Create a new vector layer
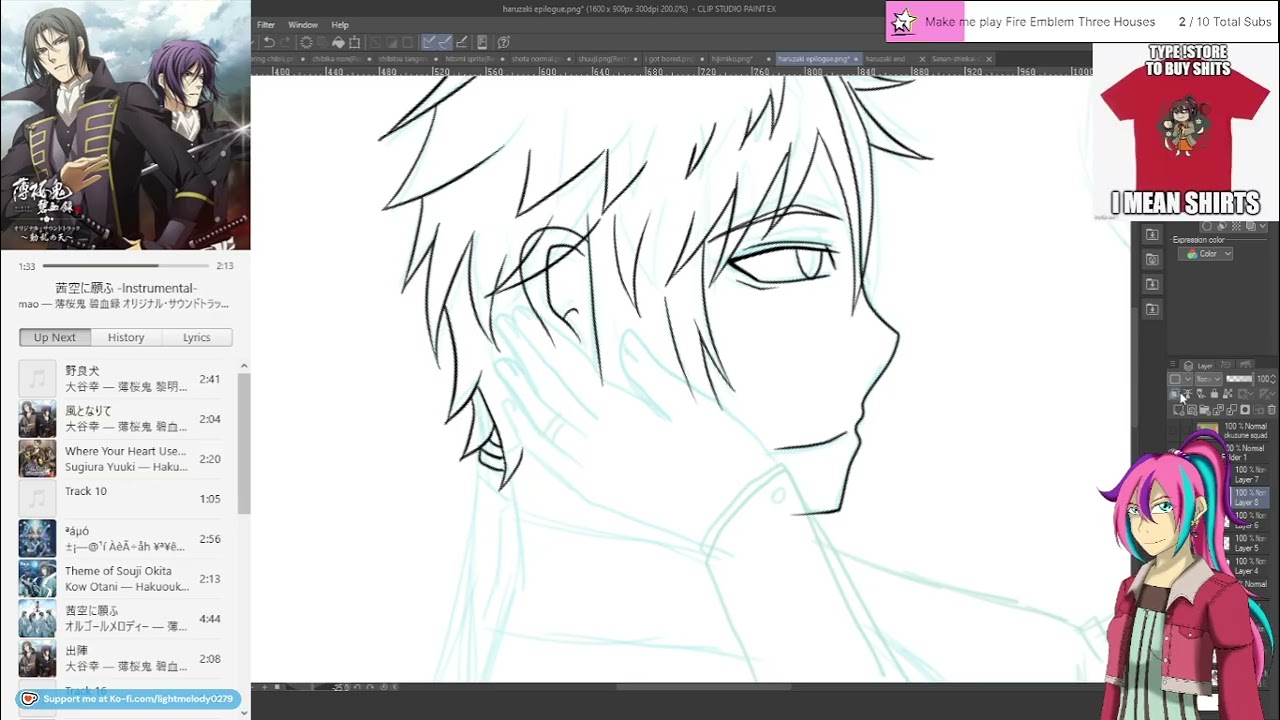Screen dimensions: 1280x720 click(1192, 410)
